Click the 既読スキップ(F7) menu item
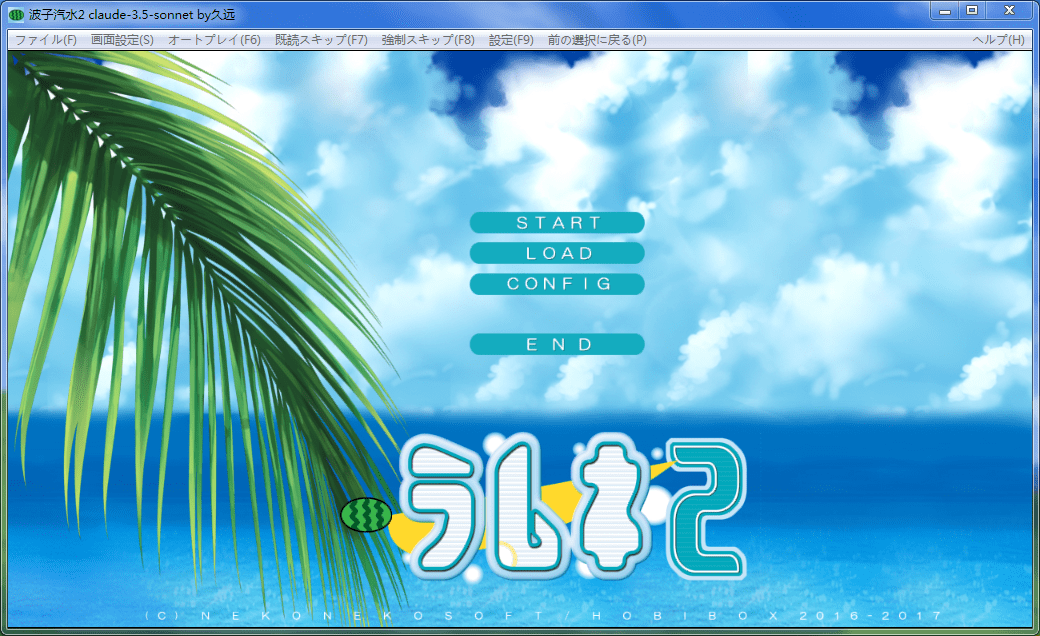 click(x=321, y=40)
